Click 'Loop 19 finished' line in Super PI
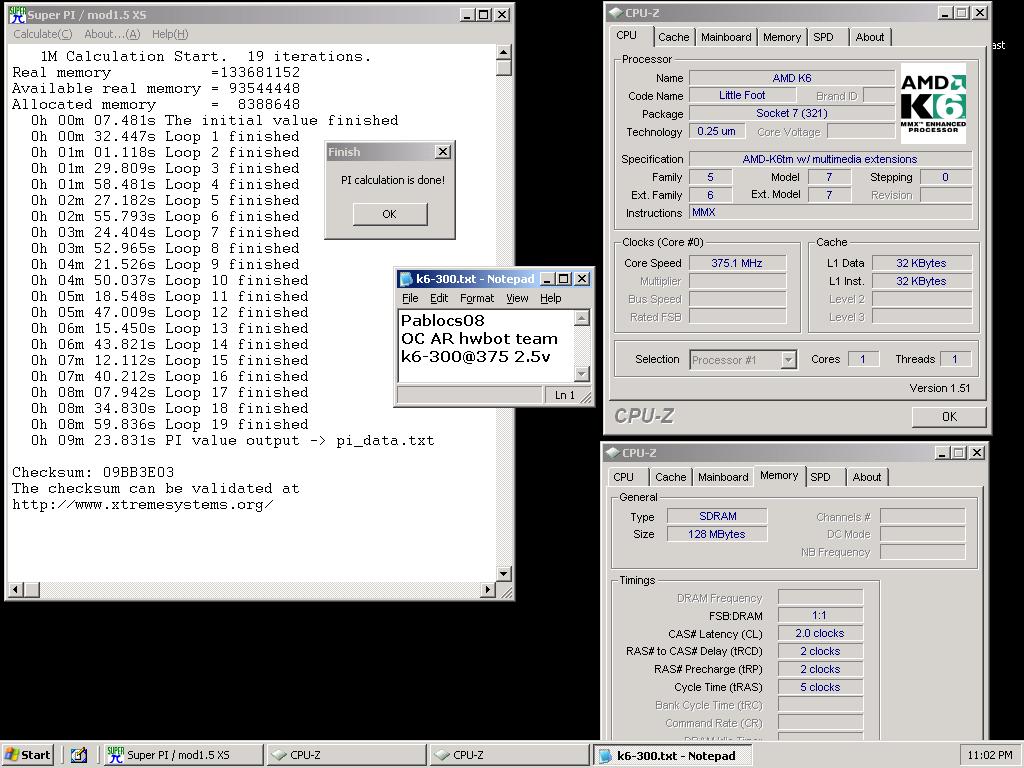Viewport: 1024px width, 768px height. pyautogui.click(x=170, y=424)
